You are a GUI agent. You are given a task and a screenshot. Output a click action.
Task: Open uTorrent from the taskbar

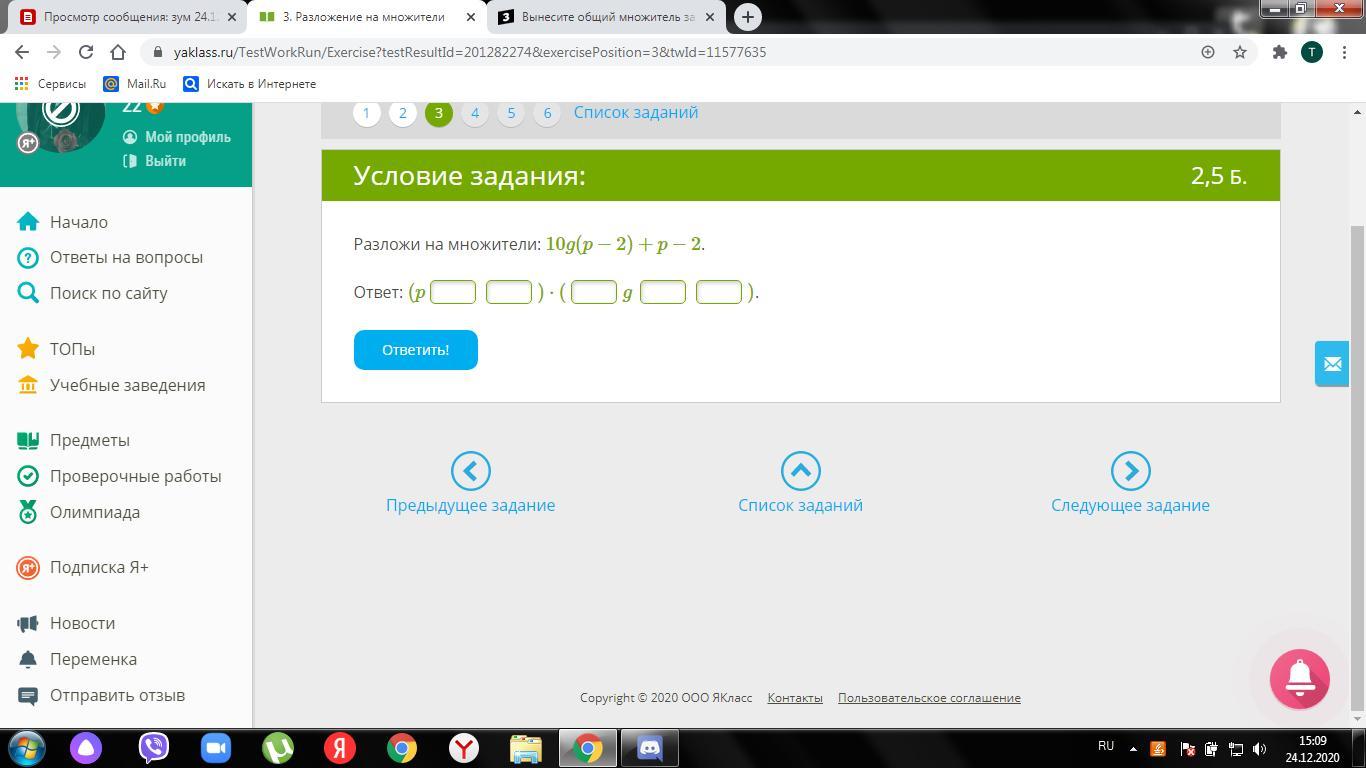(278, 748)
